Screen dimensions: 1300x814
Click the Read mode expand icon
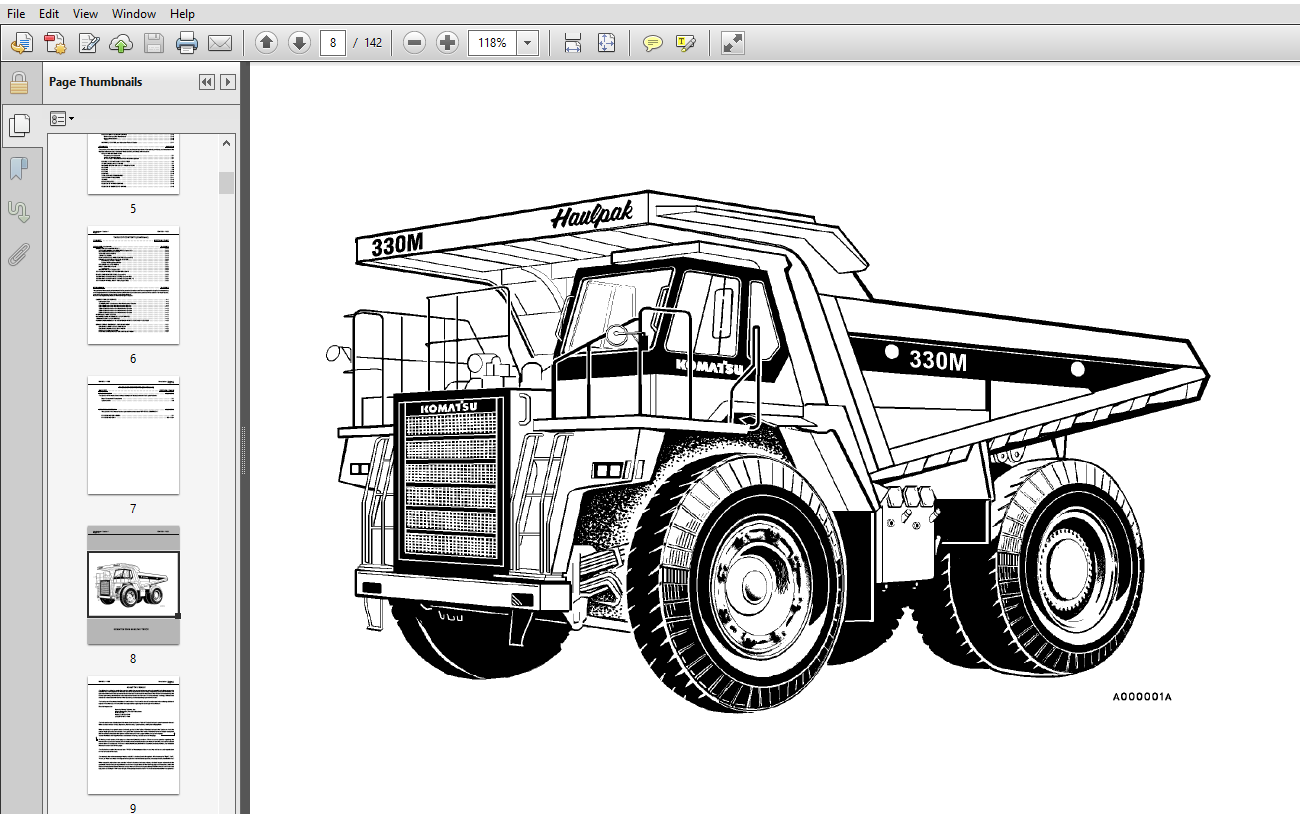[x=732, y=43]
